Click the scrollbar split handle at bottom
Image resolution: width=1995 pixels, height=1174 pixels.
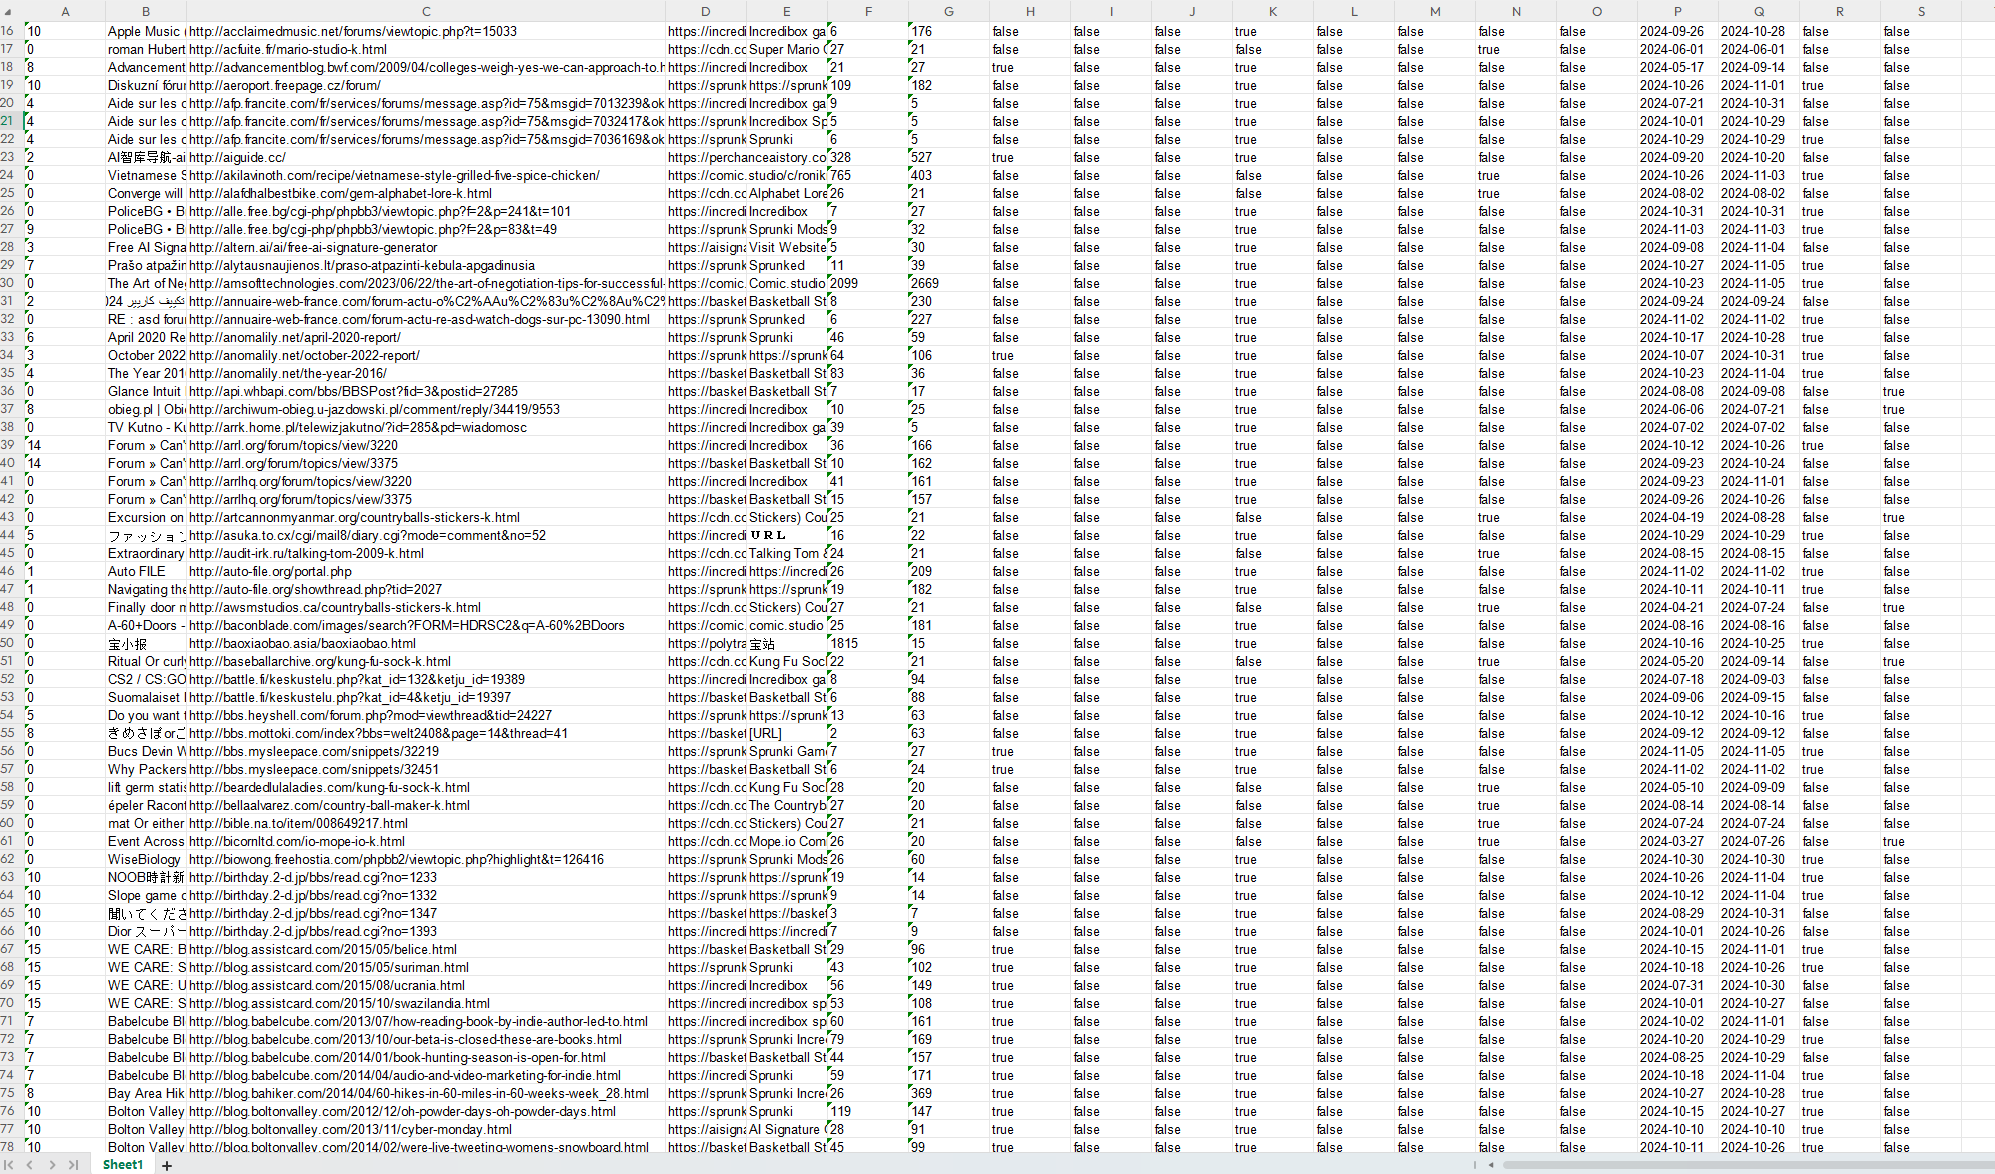point(1474,1165)
